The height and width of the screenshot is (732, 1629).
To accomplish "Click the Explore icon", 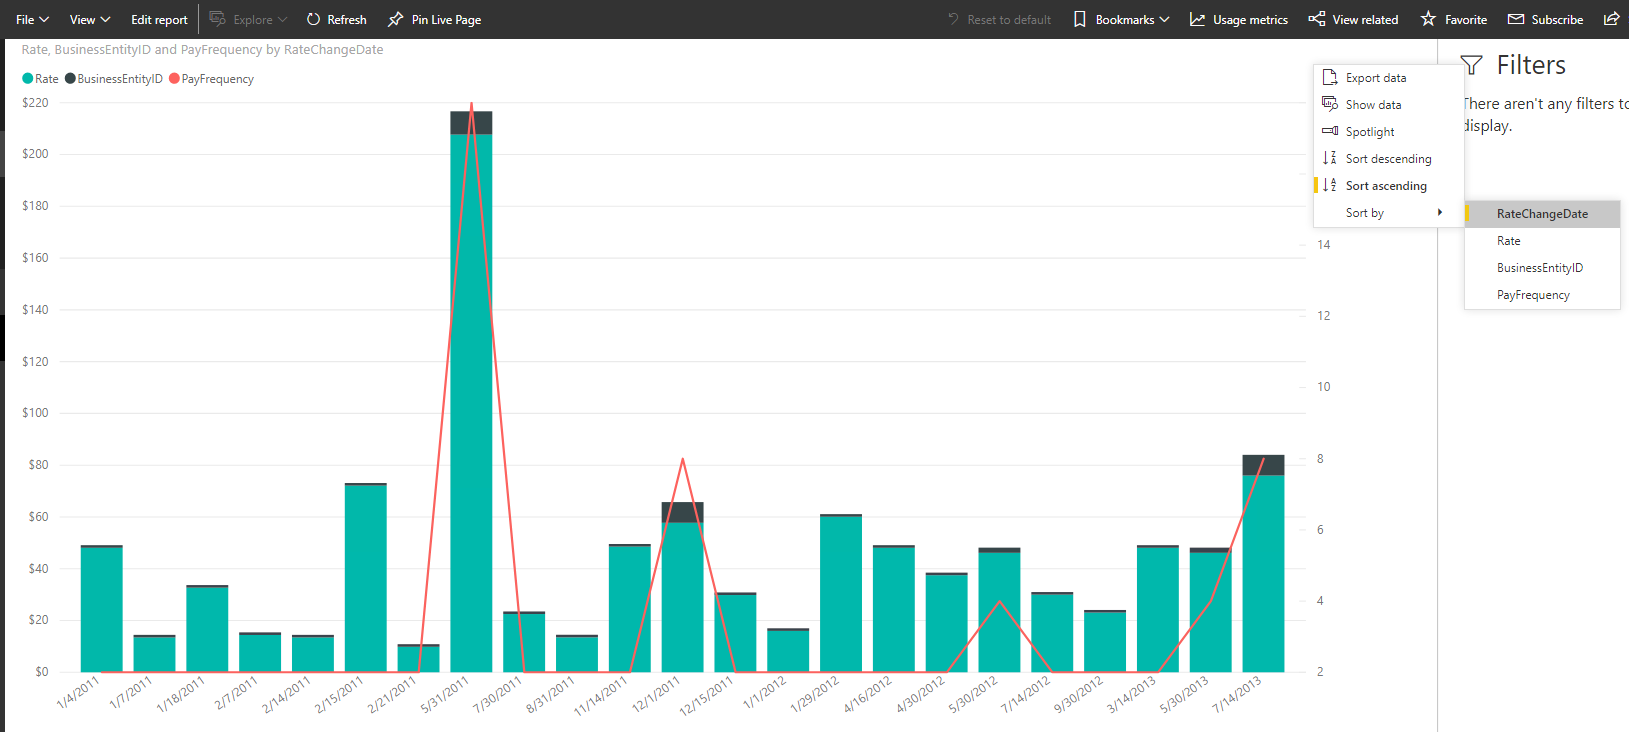I will [x=217, y=19].
